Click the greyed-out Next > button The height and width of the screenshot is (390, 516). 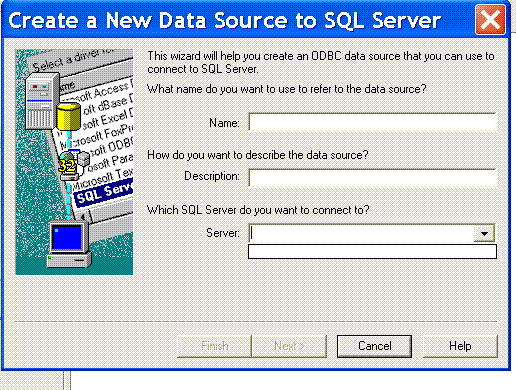tap(289, 346)
